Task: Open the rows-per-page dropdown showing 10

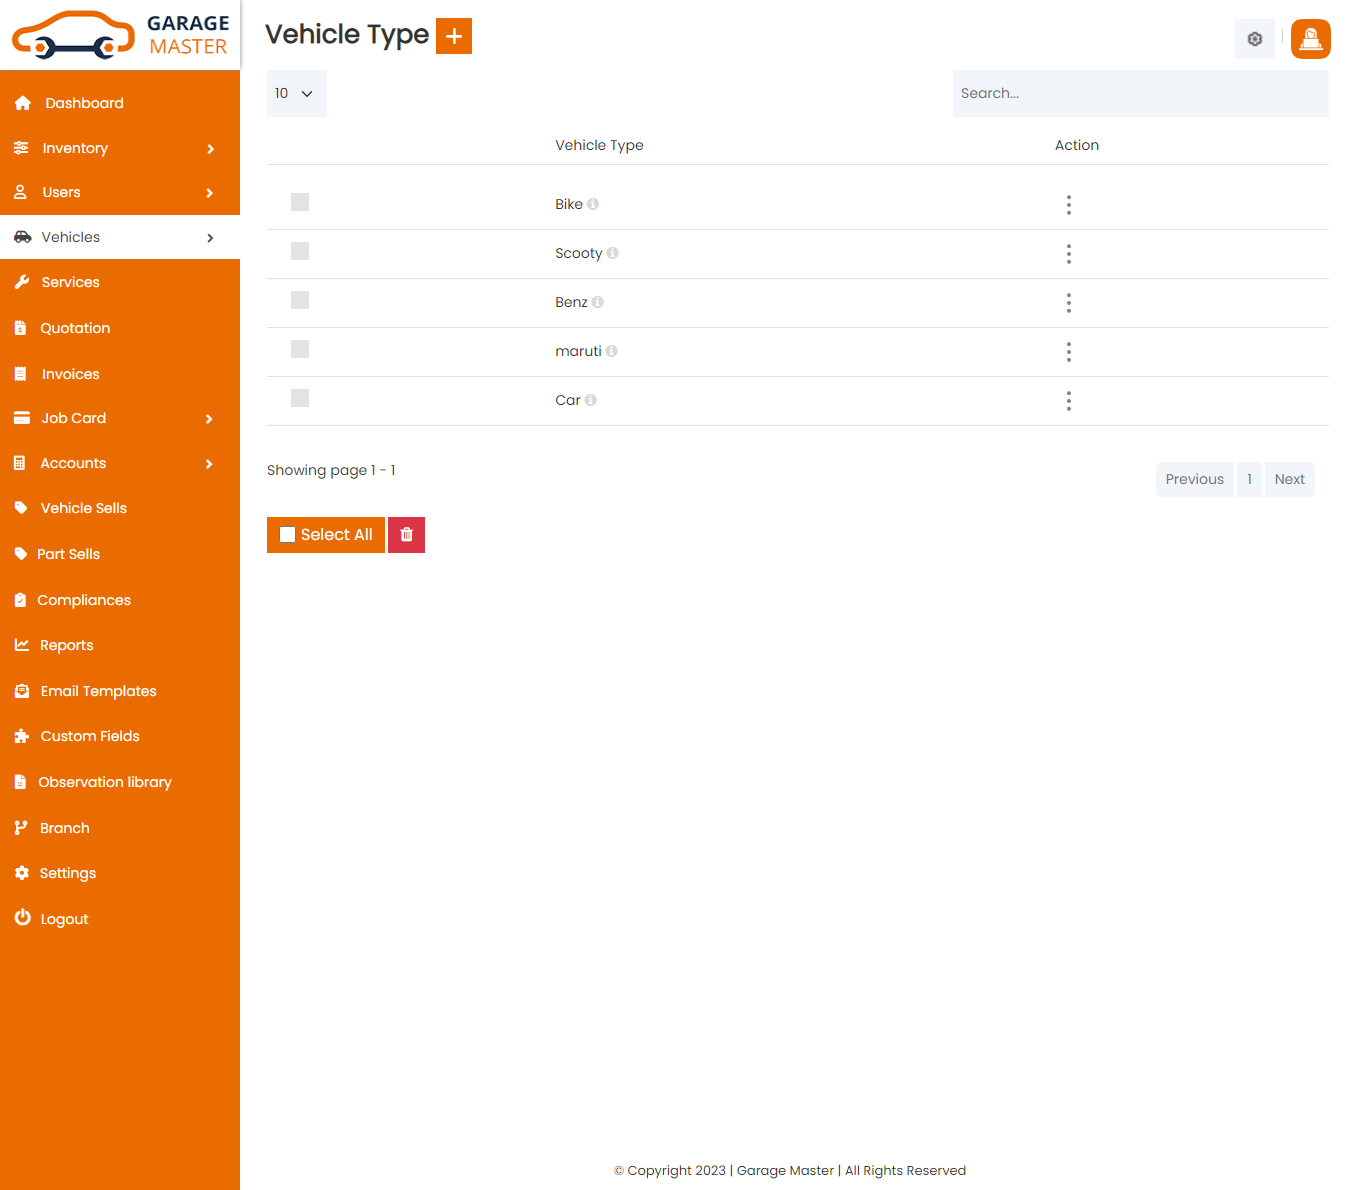Action: click(x=296, y=93)
